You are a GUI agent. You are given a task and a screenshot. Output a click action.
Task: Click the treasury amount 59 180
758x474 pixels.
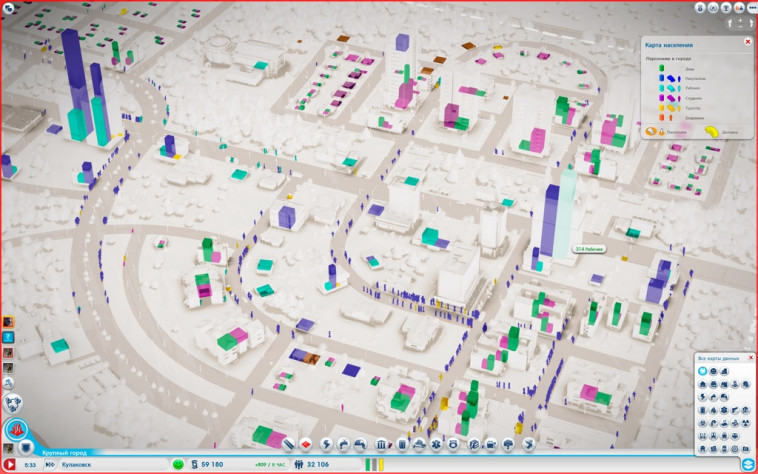tap(212, 464)
